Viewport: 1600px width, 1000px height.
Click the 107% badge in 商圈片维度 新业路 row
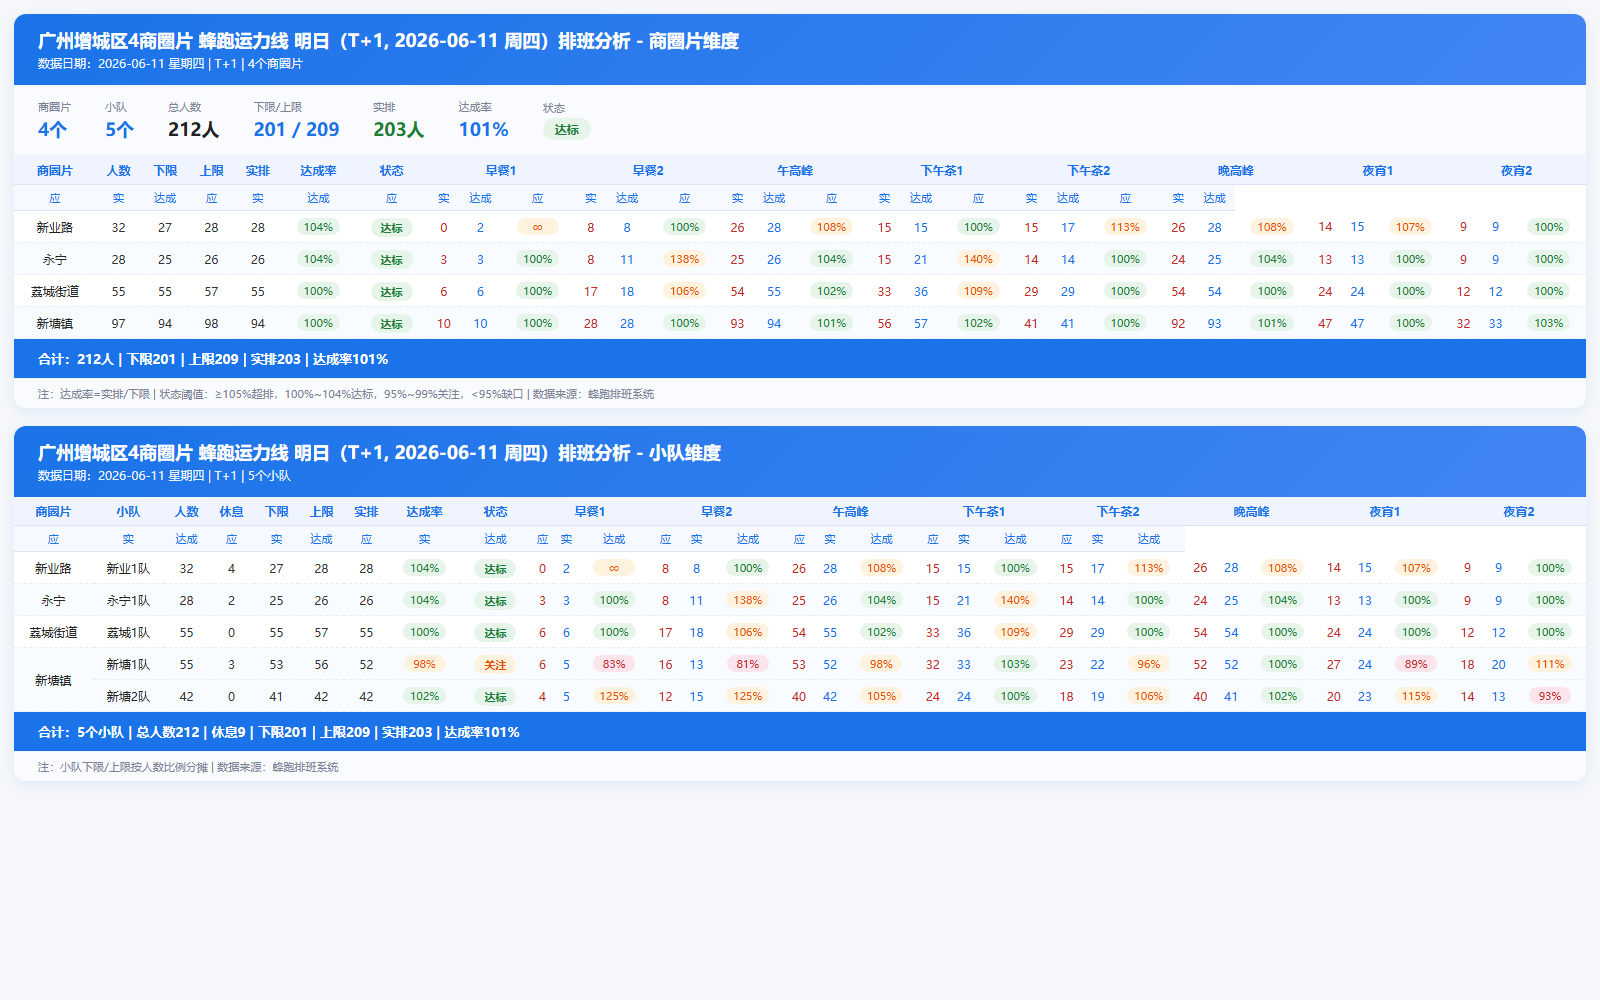[1410, 227]
